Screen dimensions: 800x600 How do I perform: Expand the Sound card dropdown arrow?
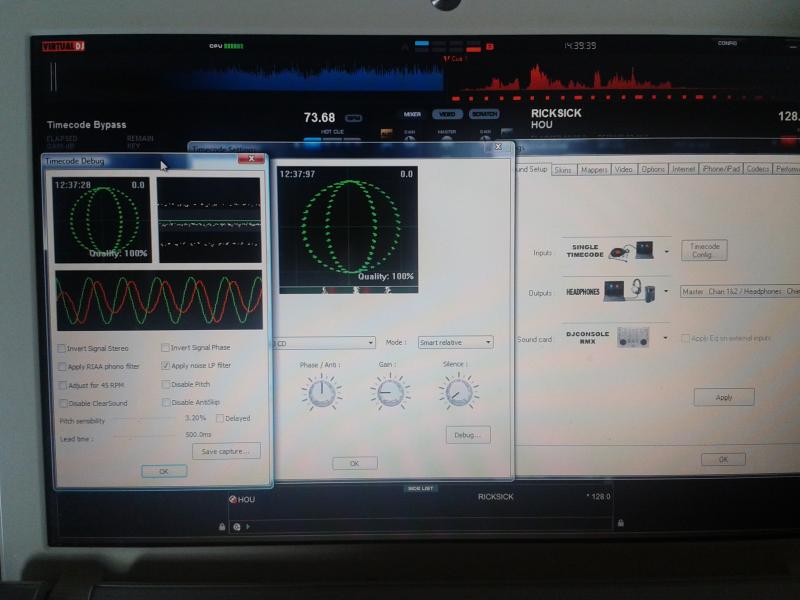point(665,338)
